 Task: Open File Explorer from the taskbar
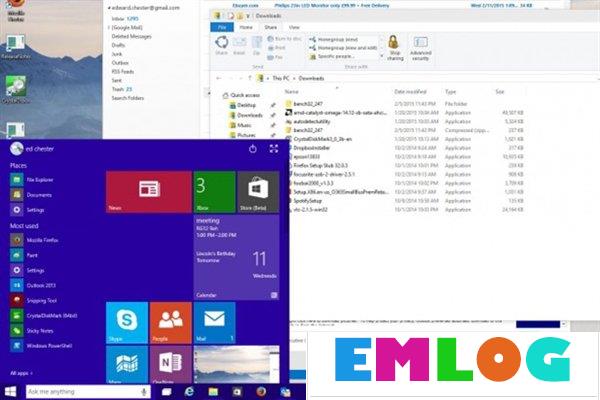click(213, 392)
